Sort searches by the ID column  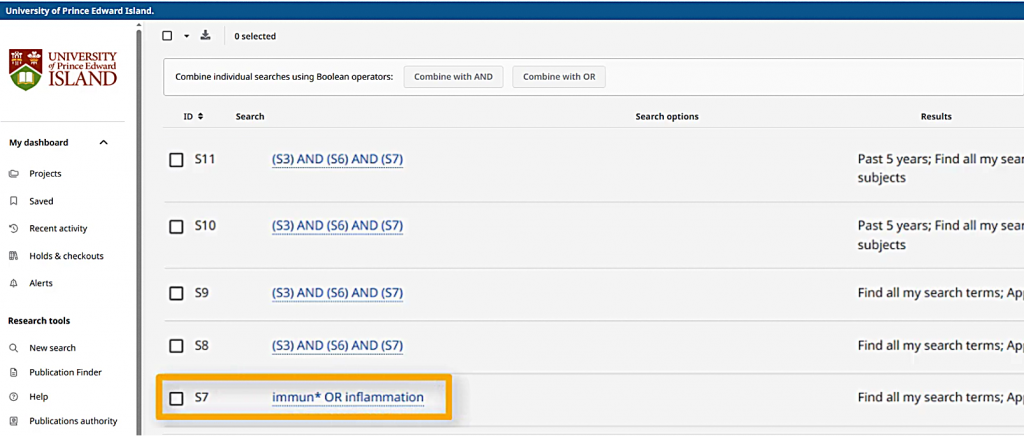[x=193, y=117]
